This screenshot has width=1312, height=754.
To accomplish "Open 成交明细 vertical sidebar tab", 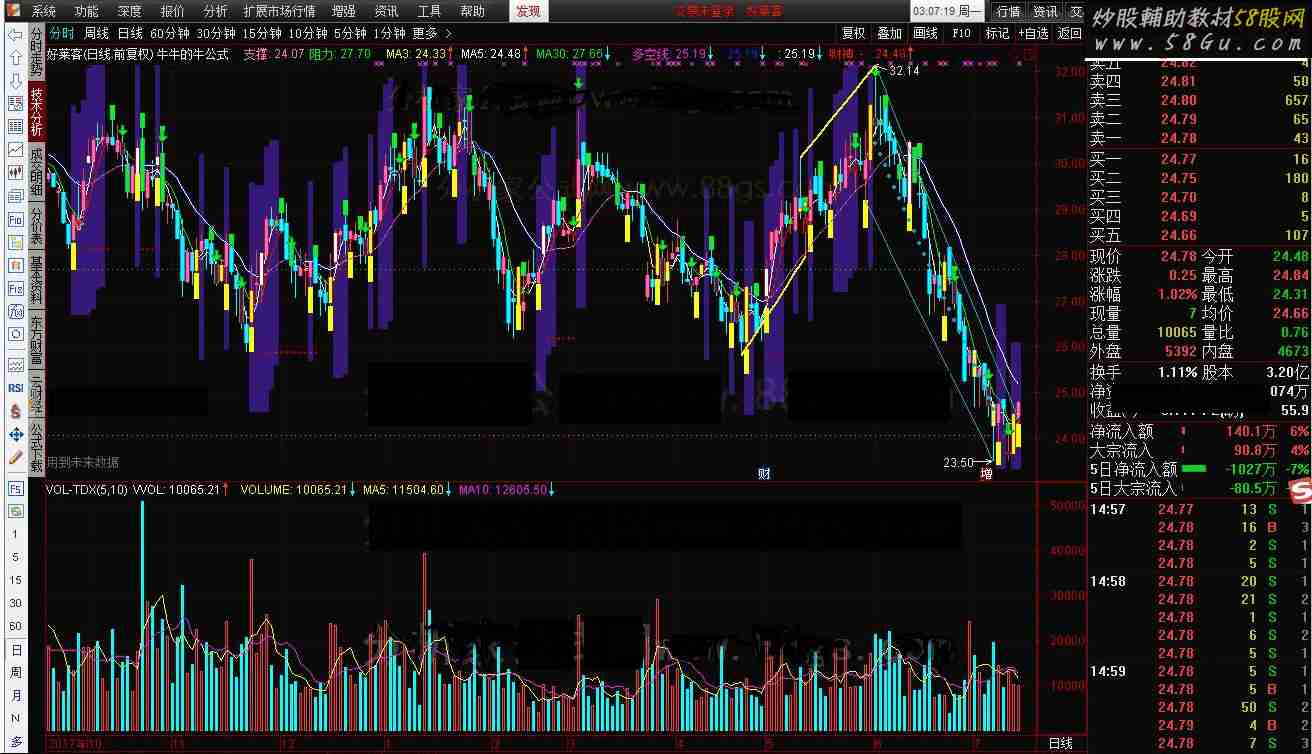I will 37,171.
